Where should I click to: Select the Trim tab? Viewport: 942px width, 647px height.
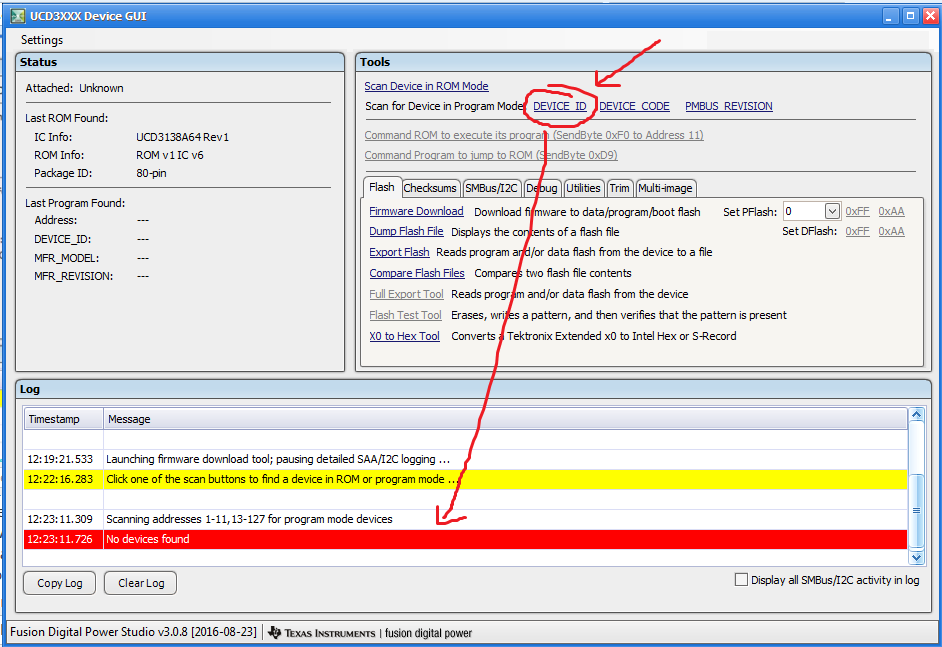tap(619, 188)
